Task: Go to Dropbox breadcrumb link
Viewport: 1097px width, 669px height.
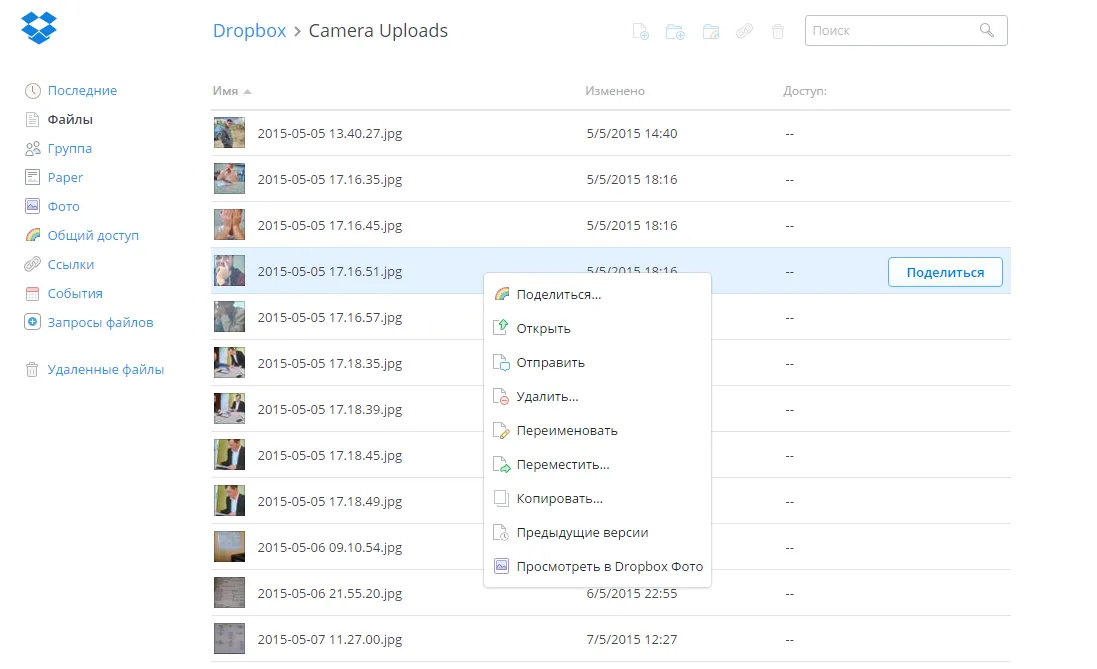Action: point(249,31)
